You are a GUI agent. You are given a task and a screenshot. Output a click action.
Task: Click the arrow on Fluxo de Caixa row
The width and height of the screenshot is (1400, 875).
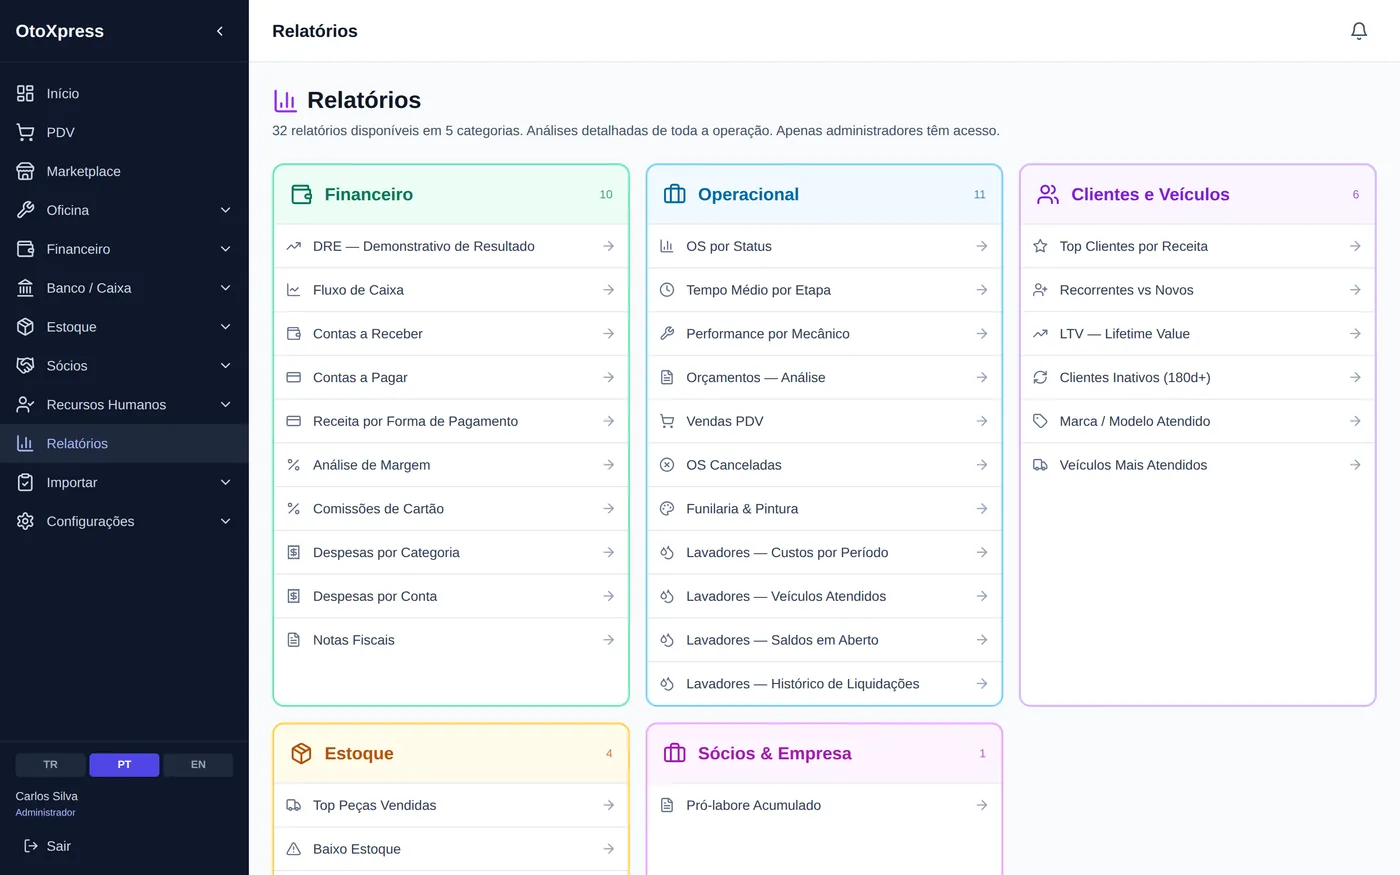[x=608, y=290]
